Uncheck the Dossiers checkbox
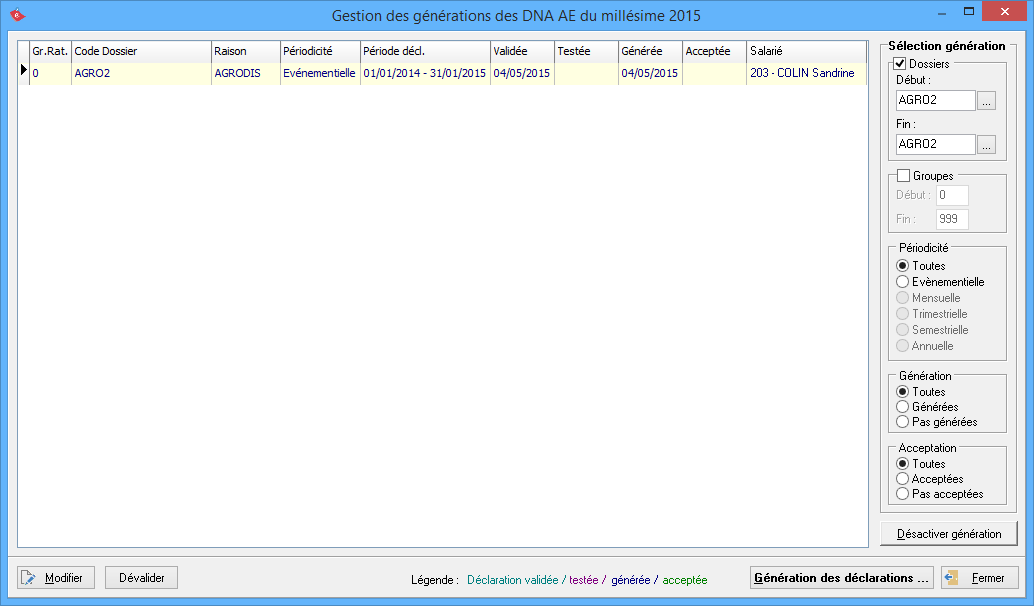The width and height of the screenshot is (1034, 606). tap(900, 64)
